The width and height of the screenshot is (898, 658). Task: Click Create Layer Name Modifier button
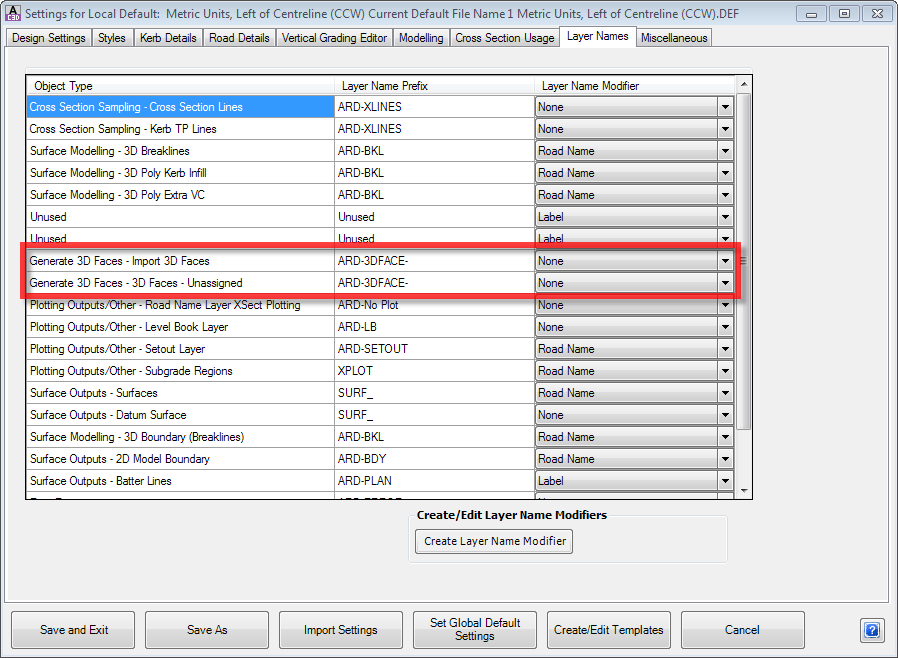pyautogui.click(x=494, y=541)
